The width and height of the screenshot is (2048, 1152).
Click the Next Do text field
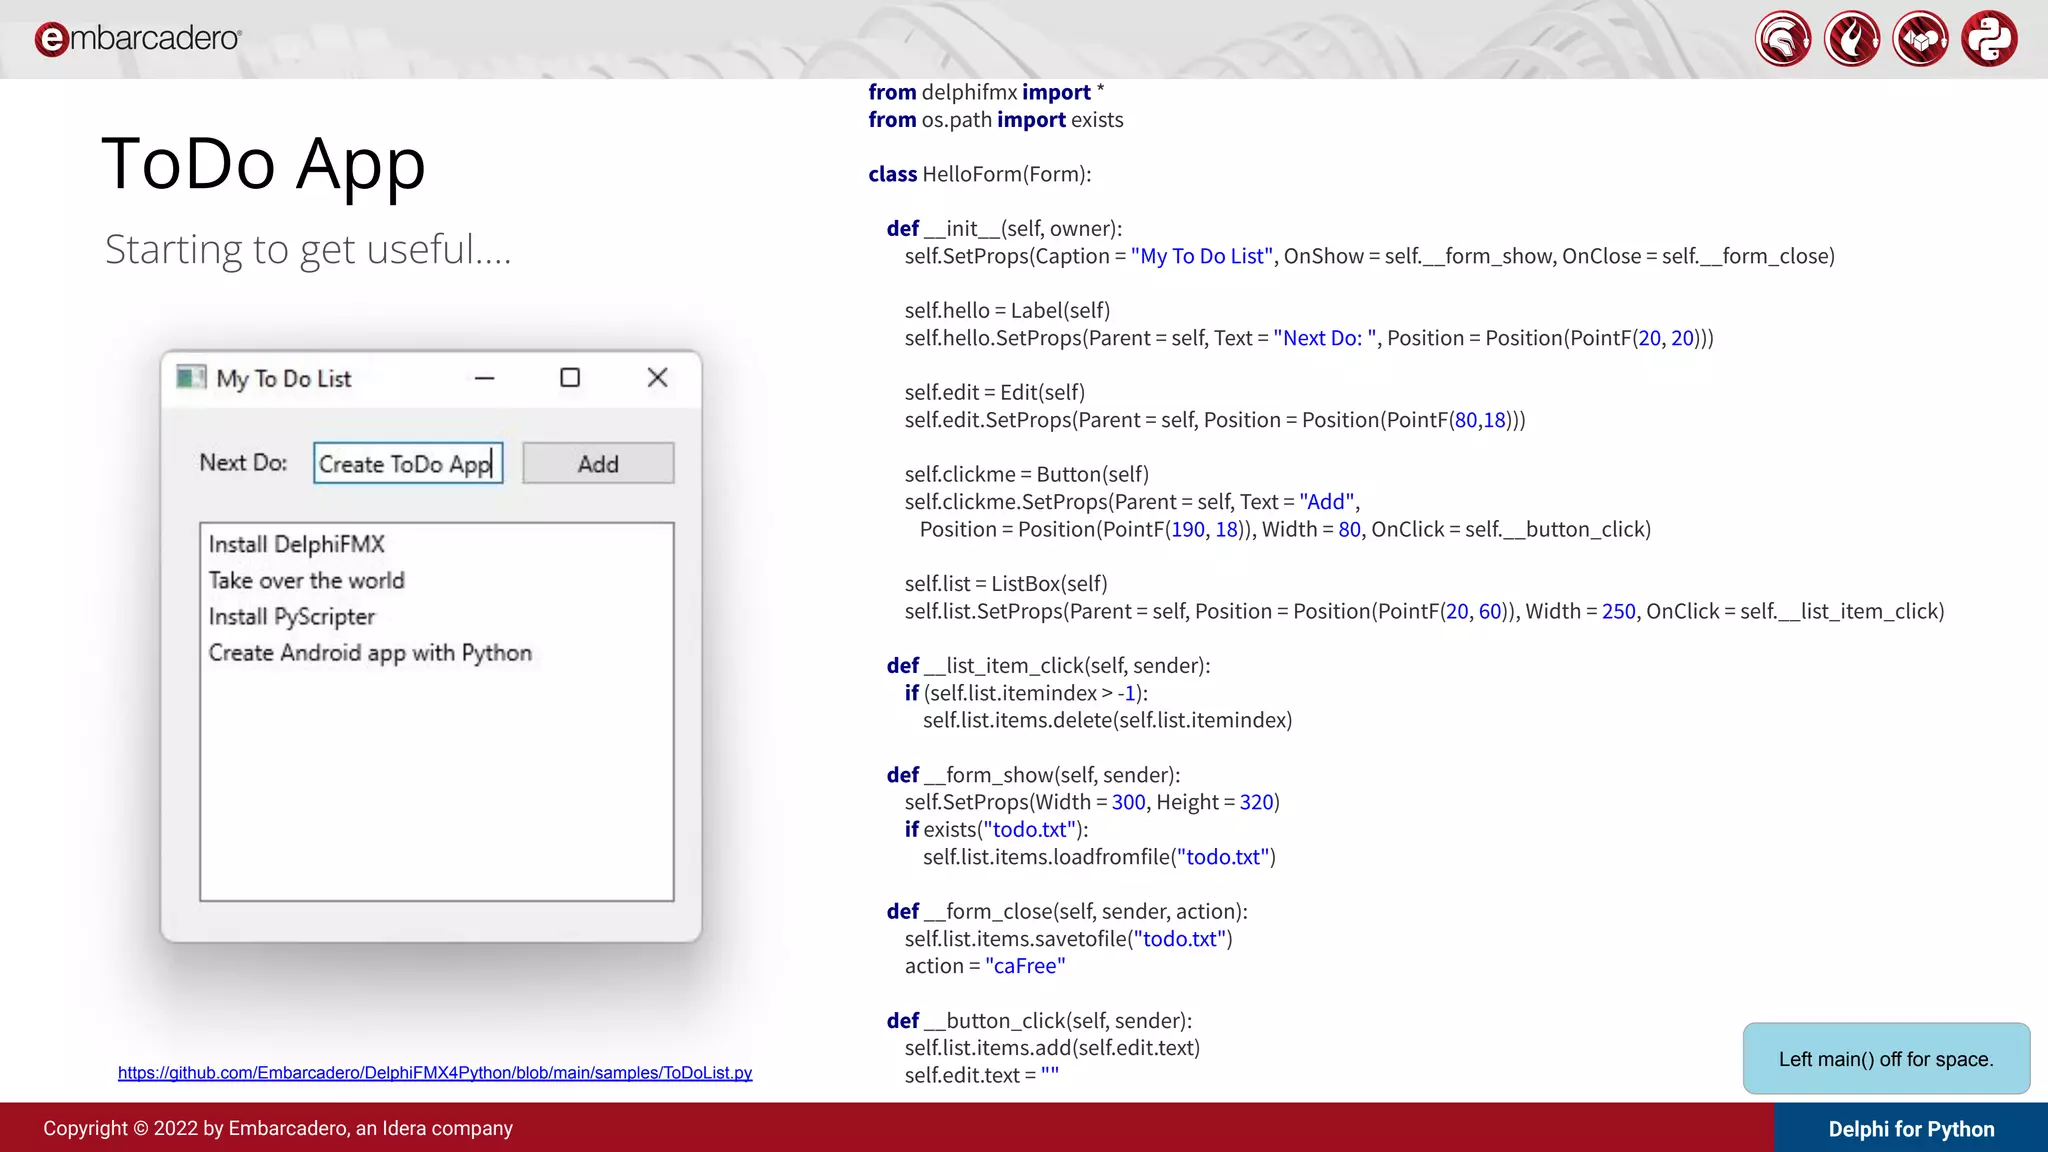407,464
